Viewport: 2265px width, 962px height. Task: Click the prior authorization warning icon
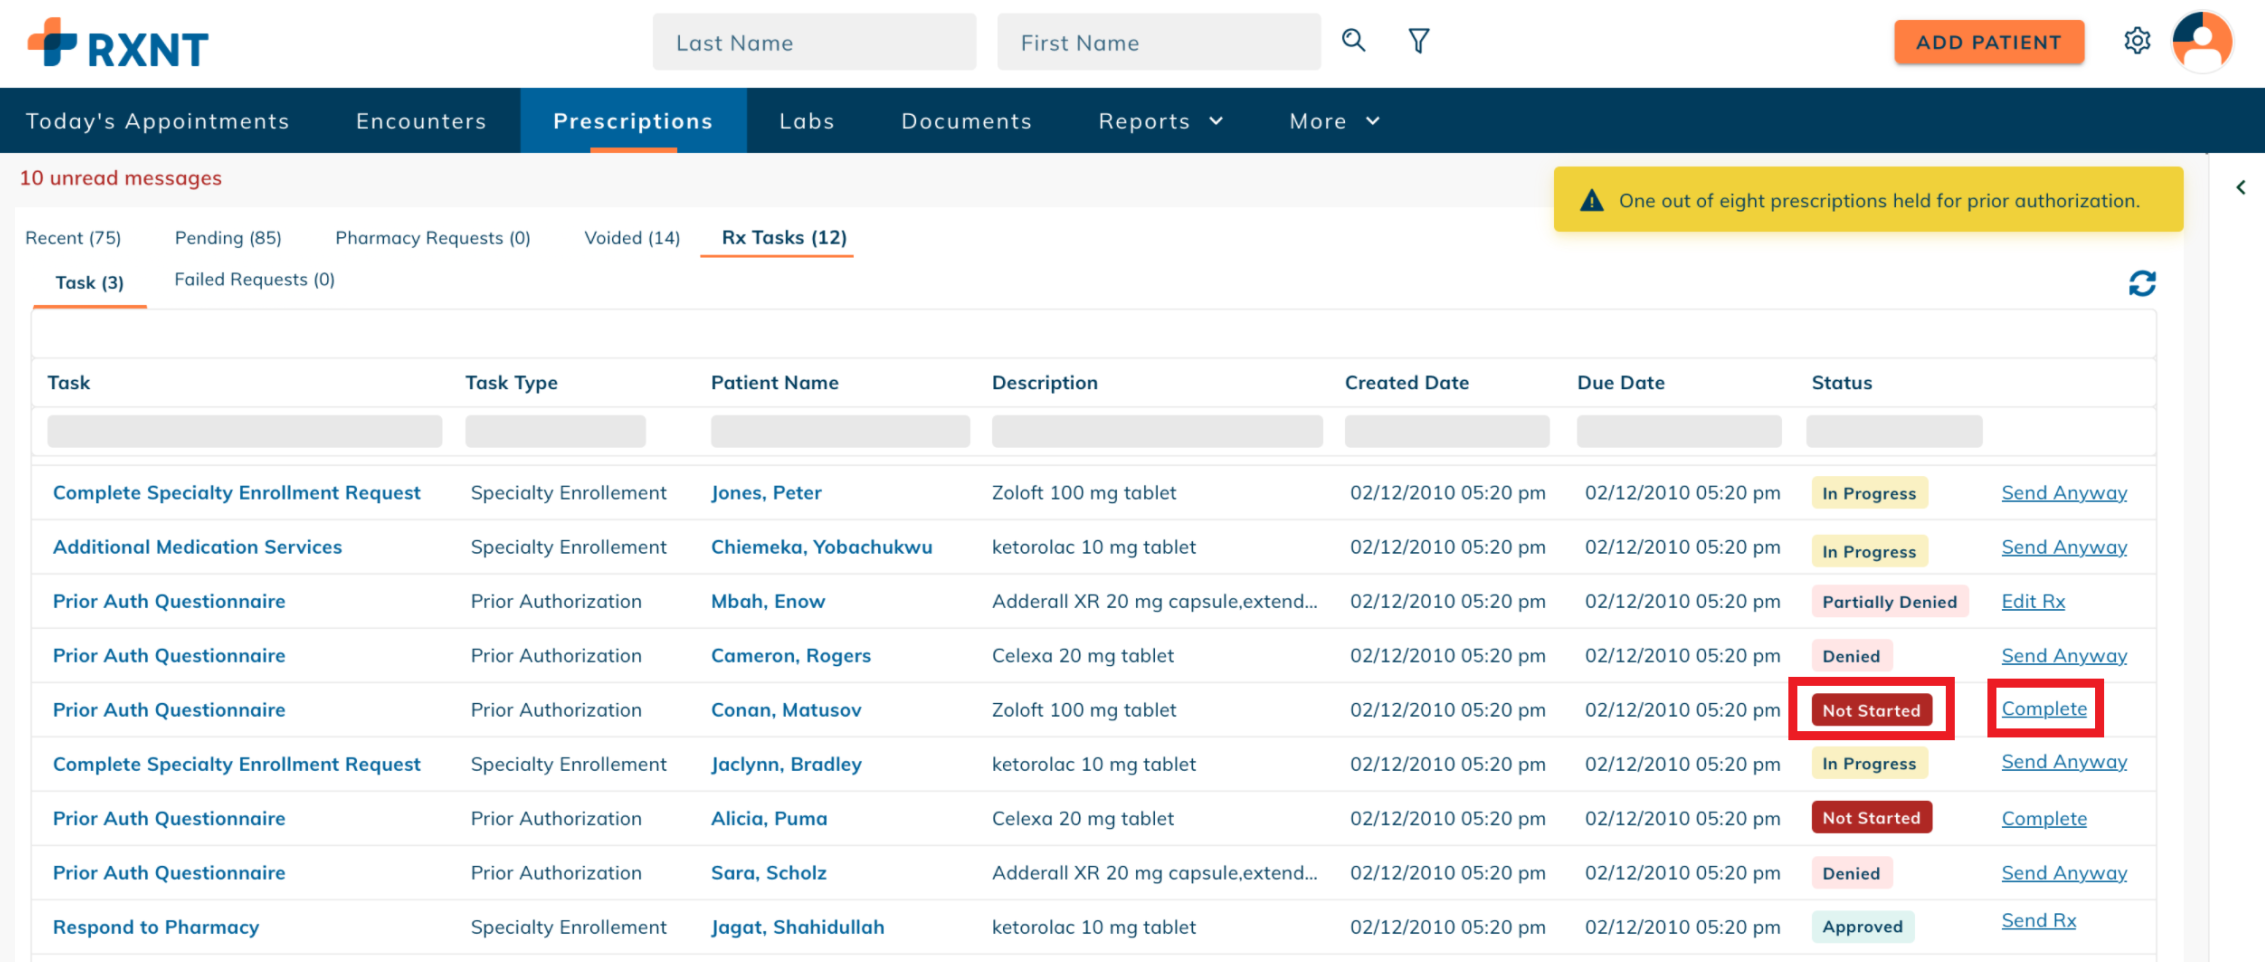pos(1591,201)
